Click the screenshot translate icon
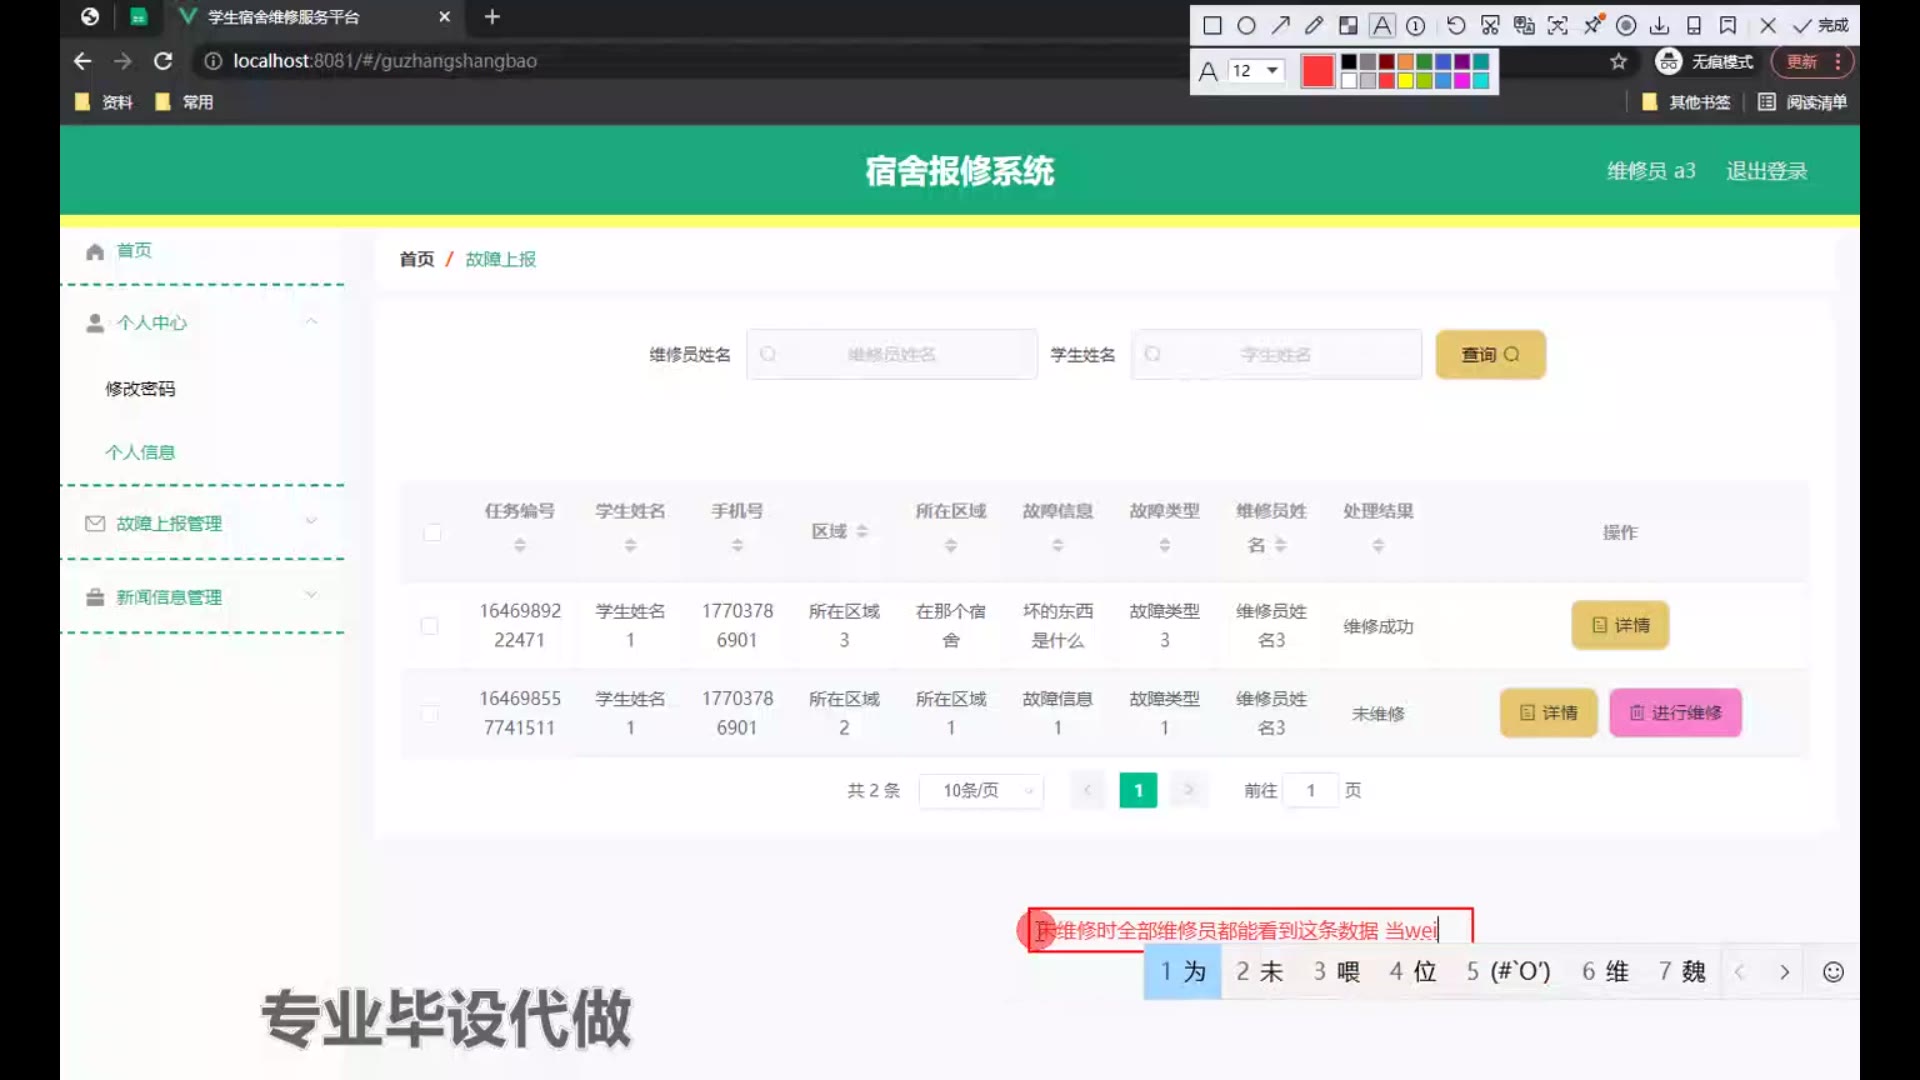Screen dimensions: 1920x1080 pos(1524,26)
